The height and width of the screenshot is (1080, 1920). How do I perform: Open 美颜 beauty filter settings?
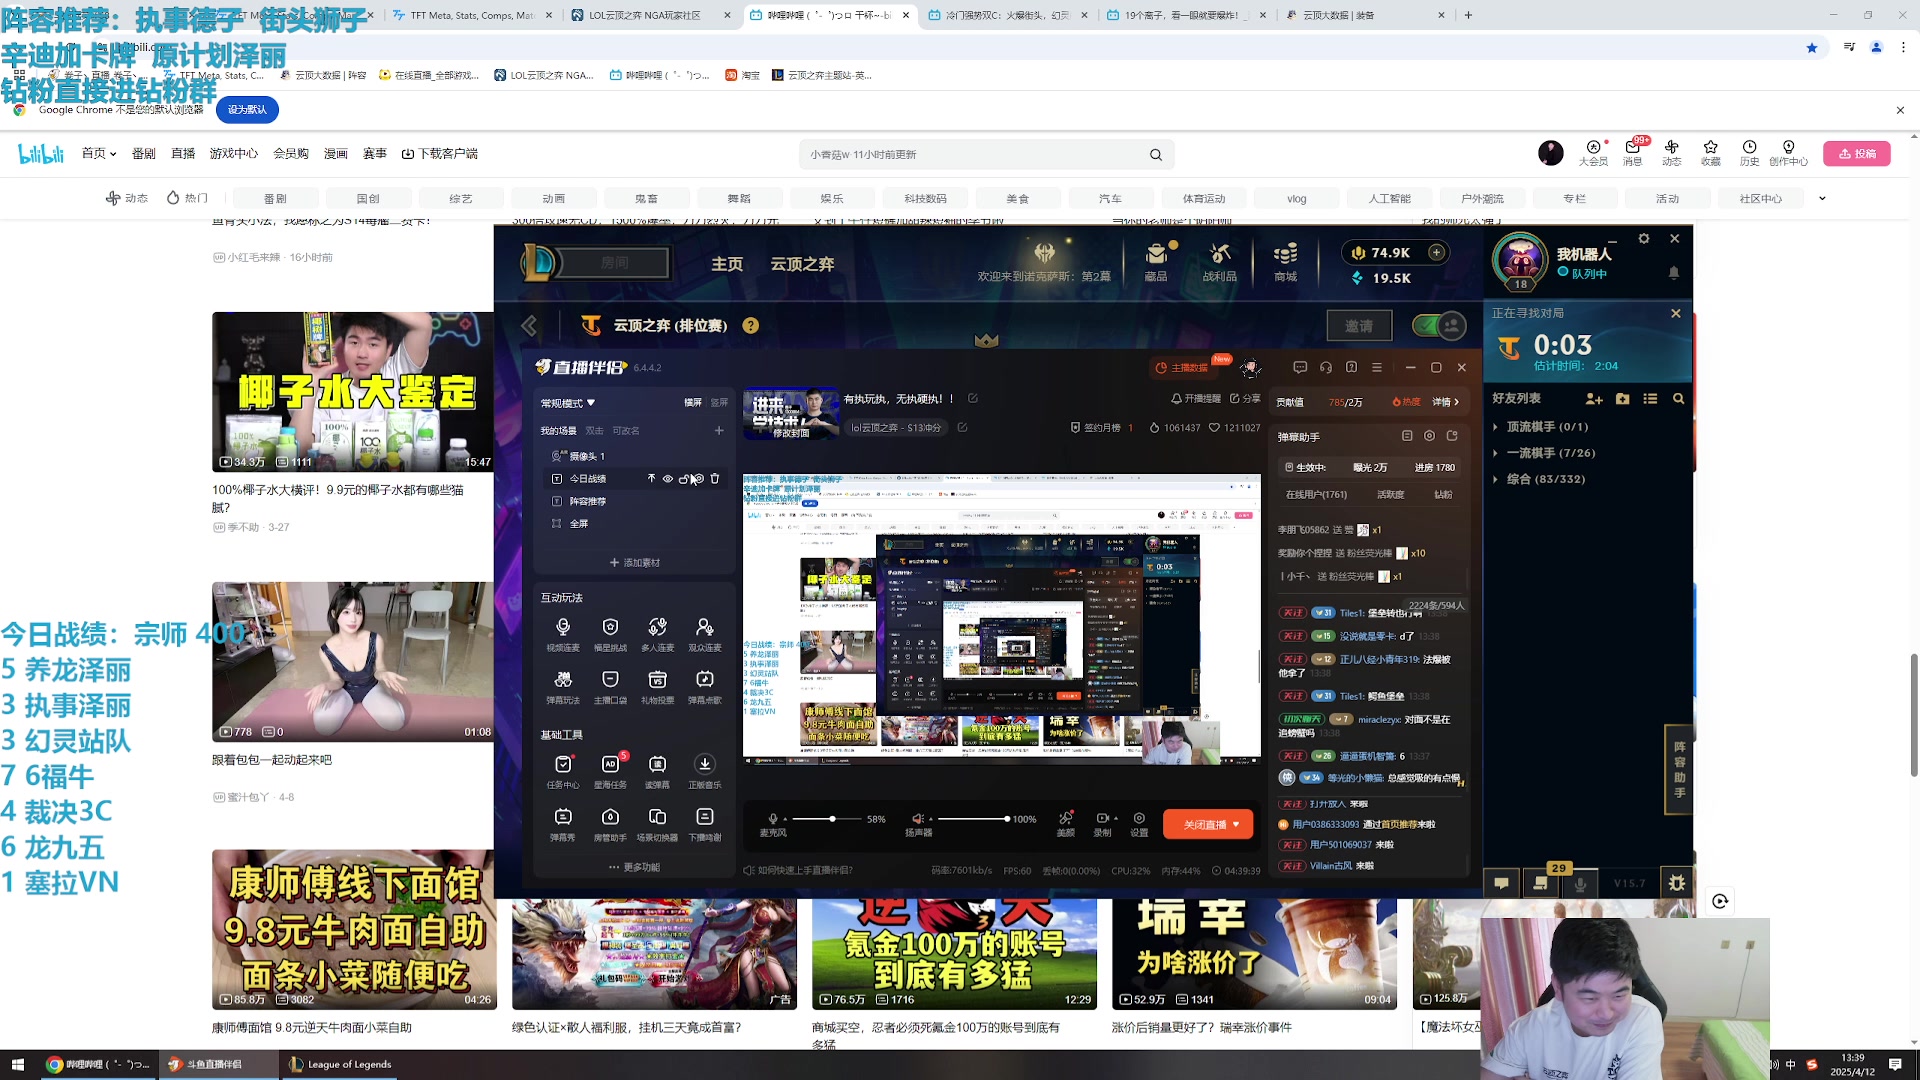click(x=1066, y=823)
